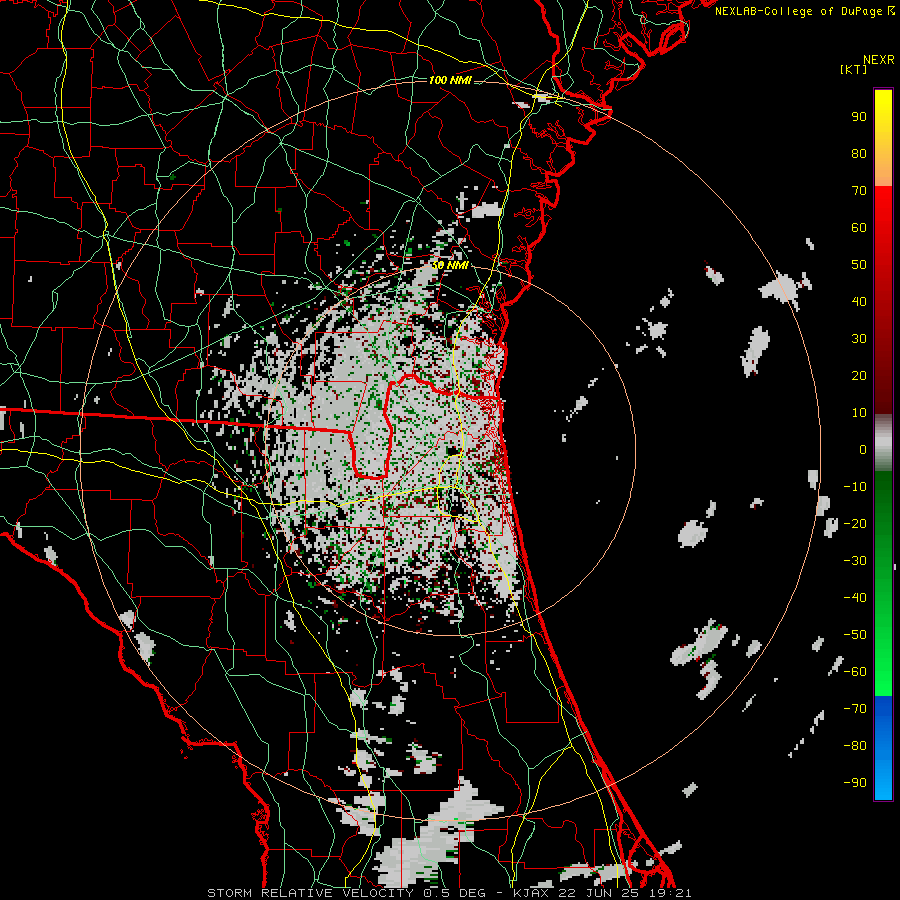The image size is (900, 900).
Task: Click the [KT] units label
Action: tap(853, 69)
